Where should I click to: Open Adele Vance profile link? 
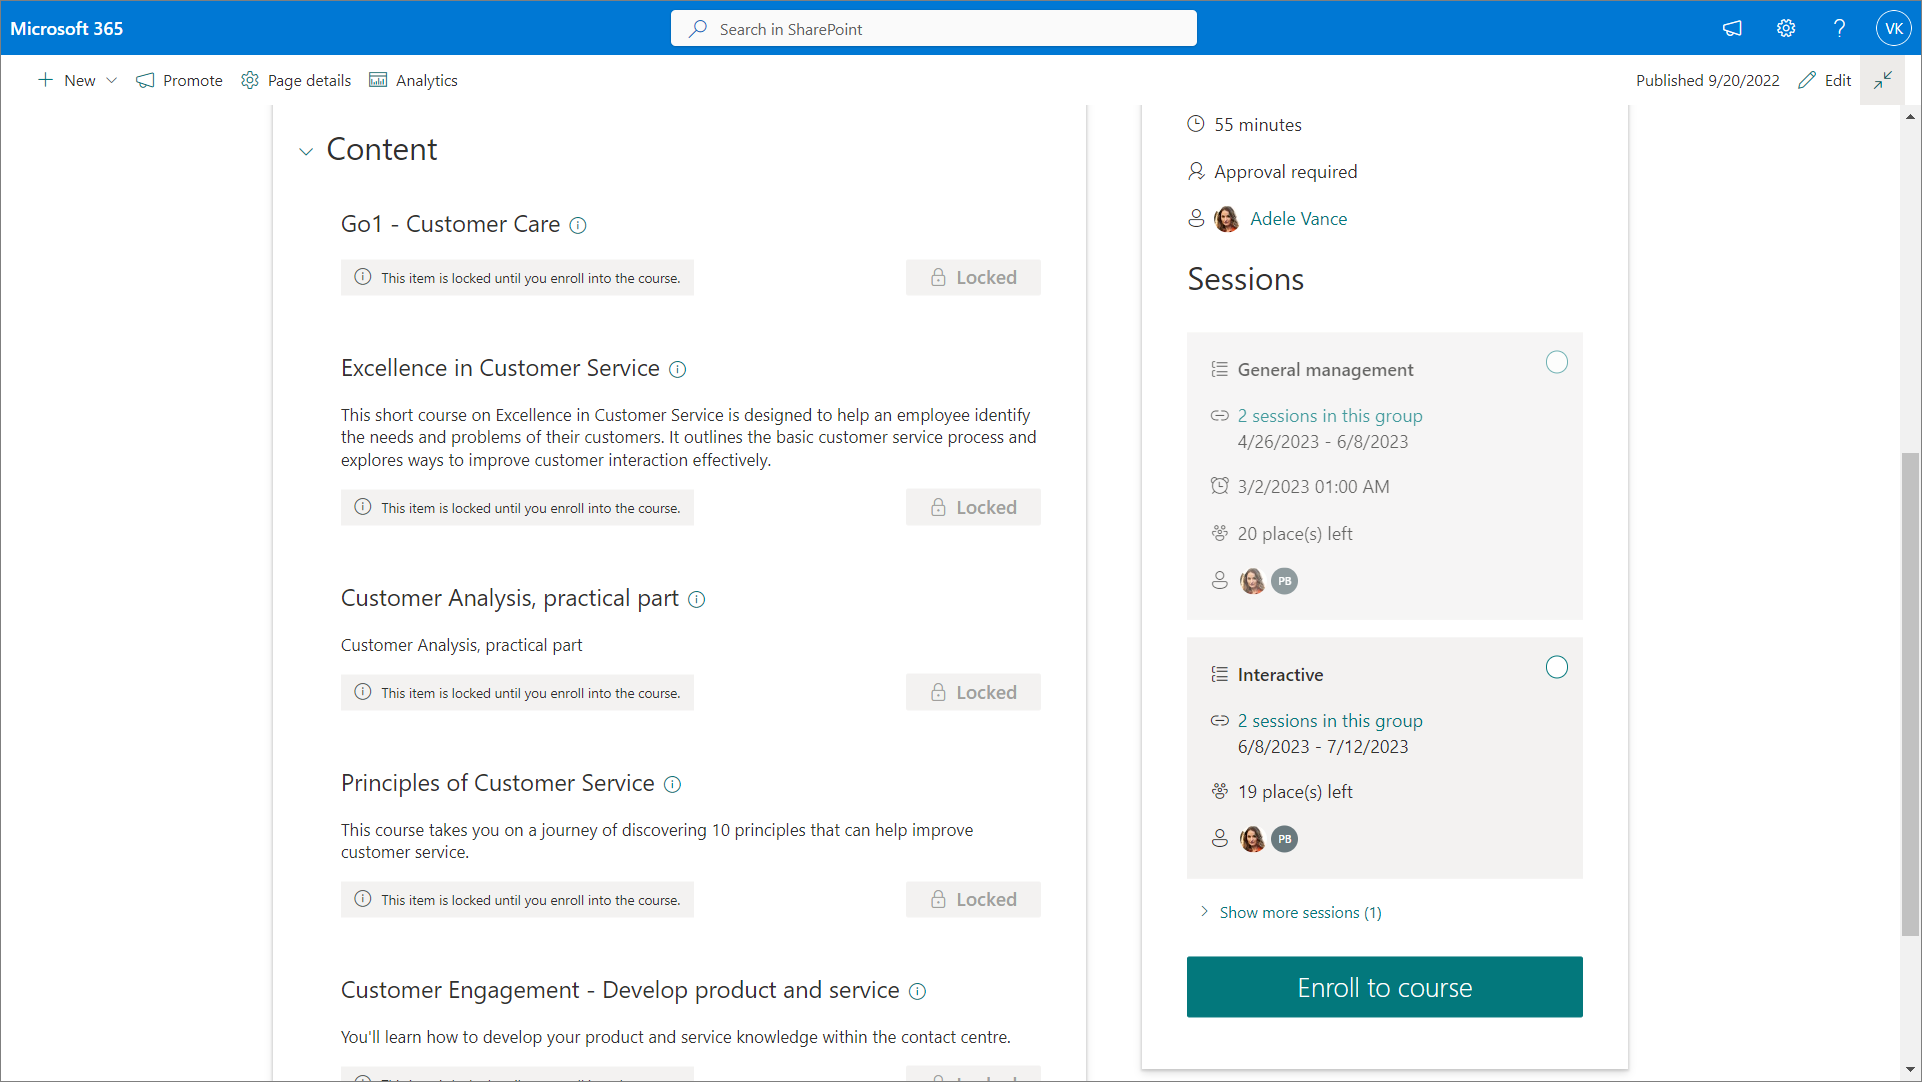[1298, 219]
